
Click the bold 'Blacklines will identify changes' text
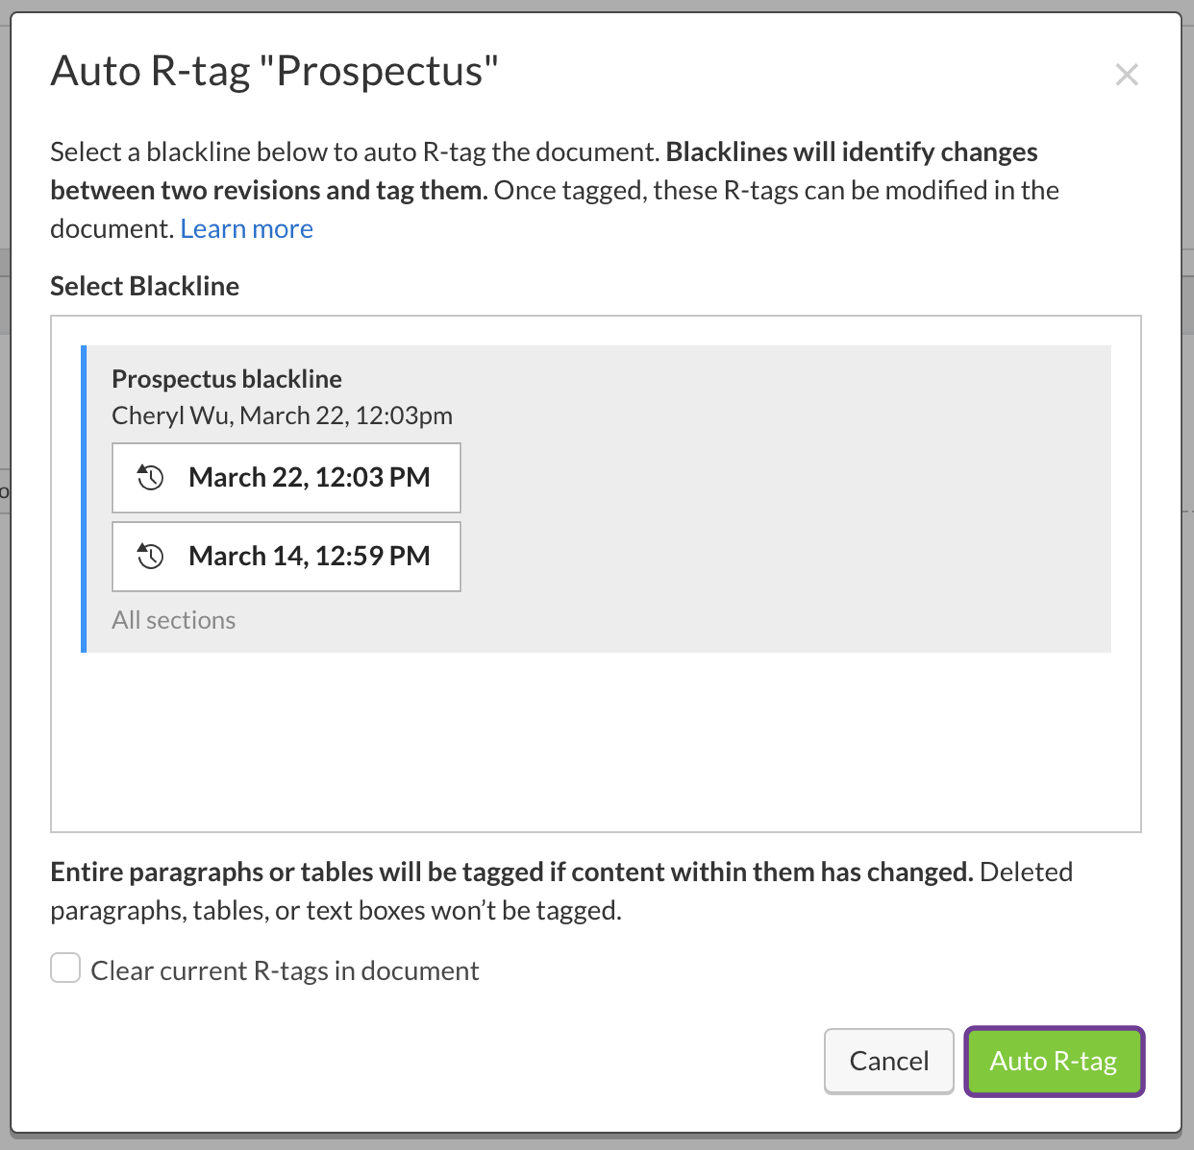point(851,153)
